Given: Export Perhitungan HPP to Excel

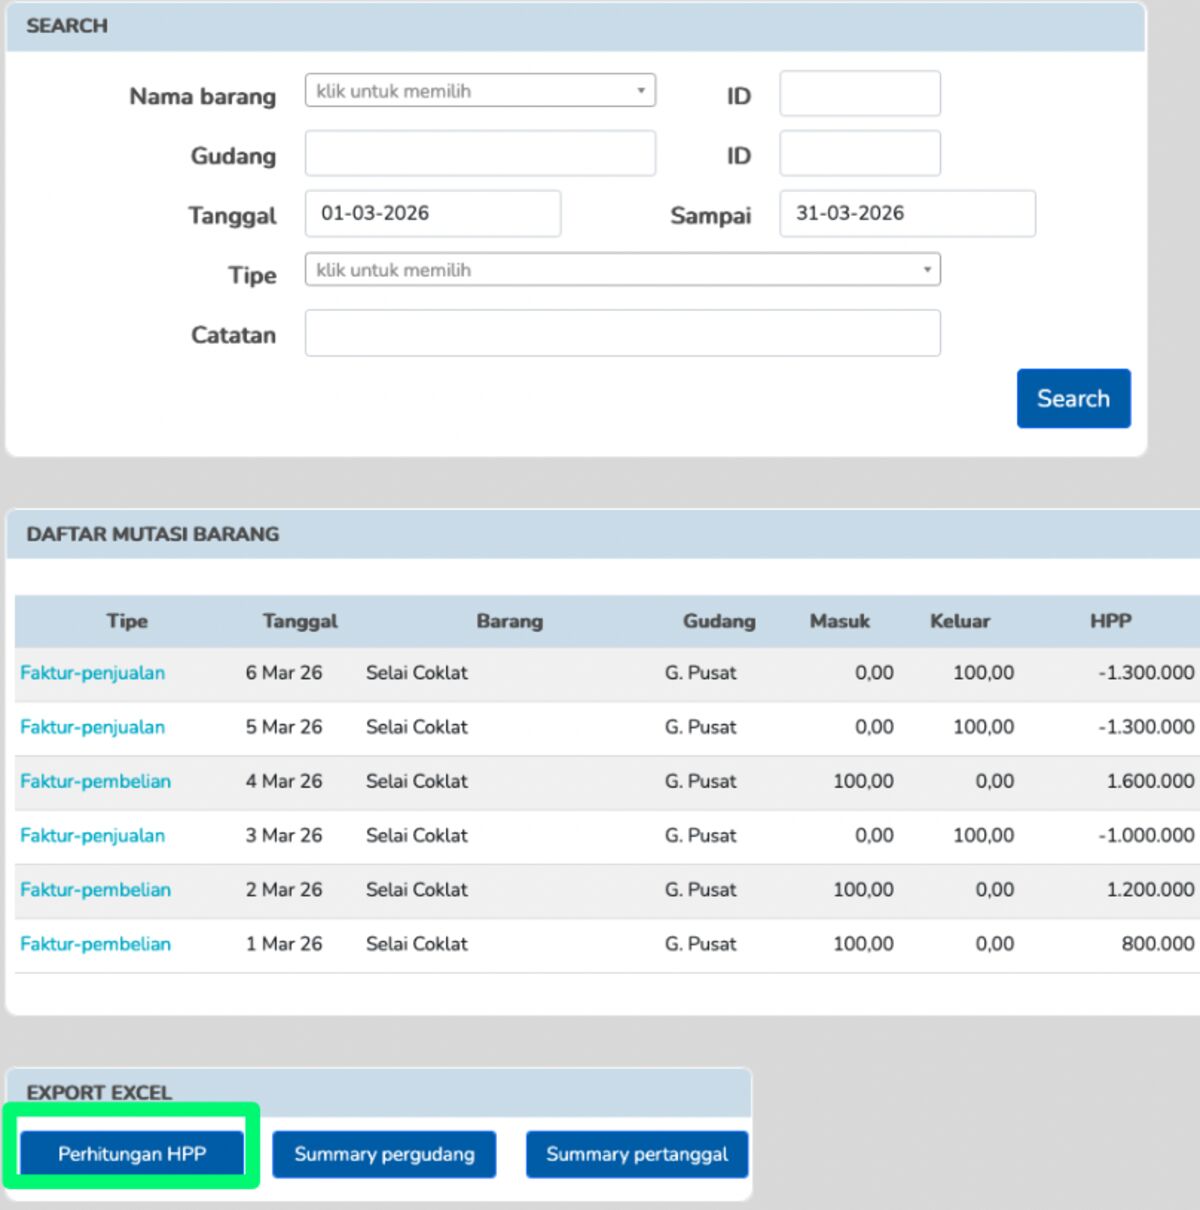Looking at the screenshot, I should click(132, 1154).
